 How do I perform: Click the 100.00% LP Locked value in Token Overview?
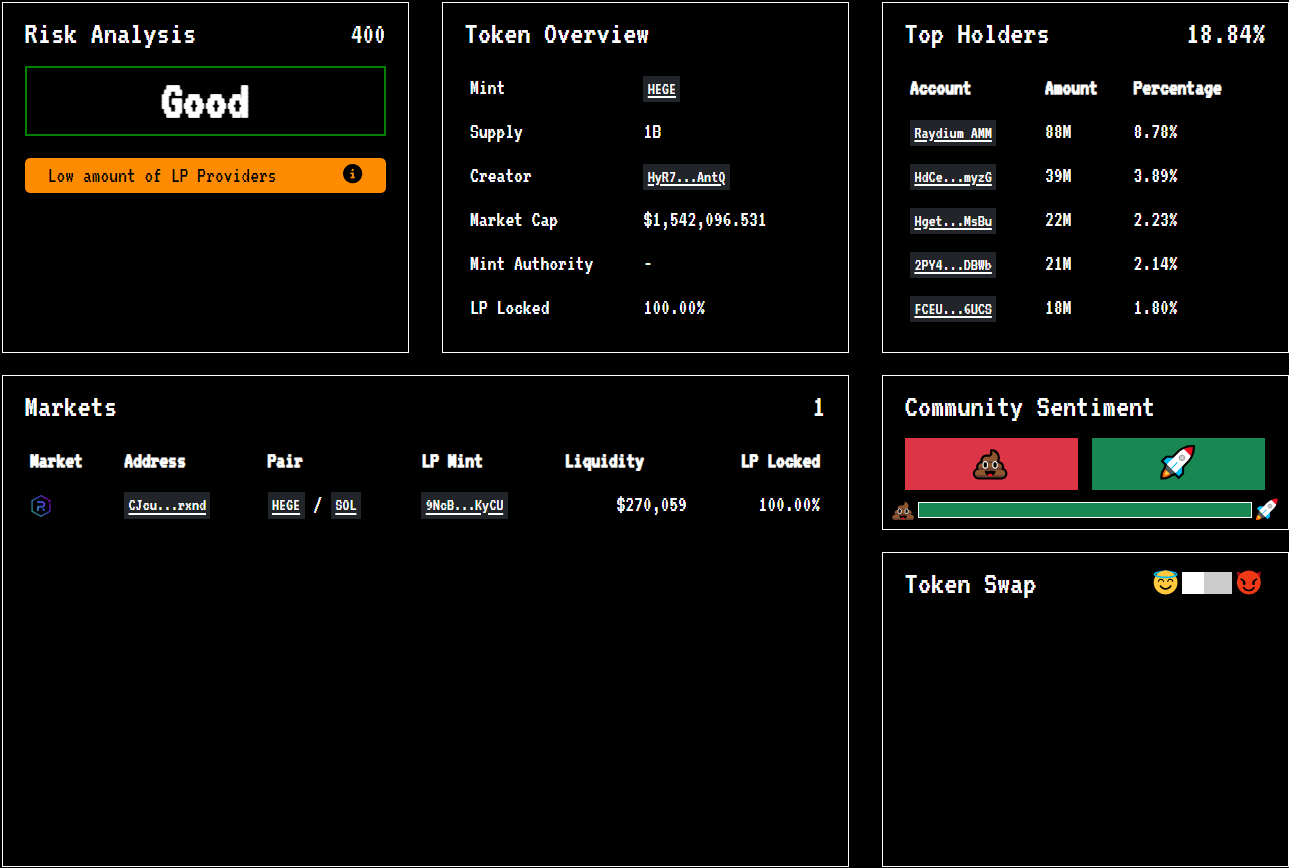coord(674,308)
